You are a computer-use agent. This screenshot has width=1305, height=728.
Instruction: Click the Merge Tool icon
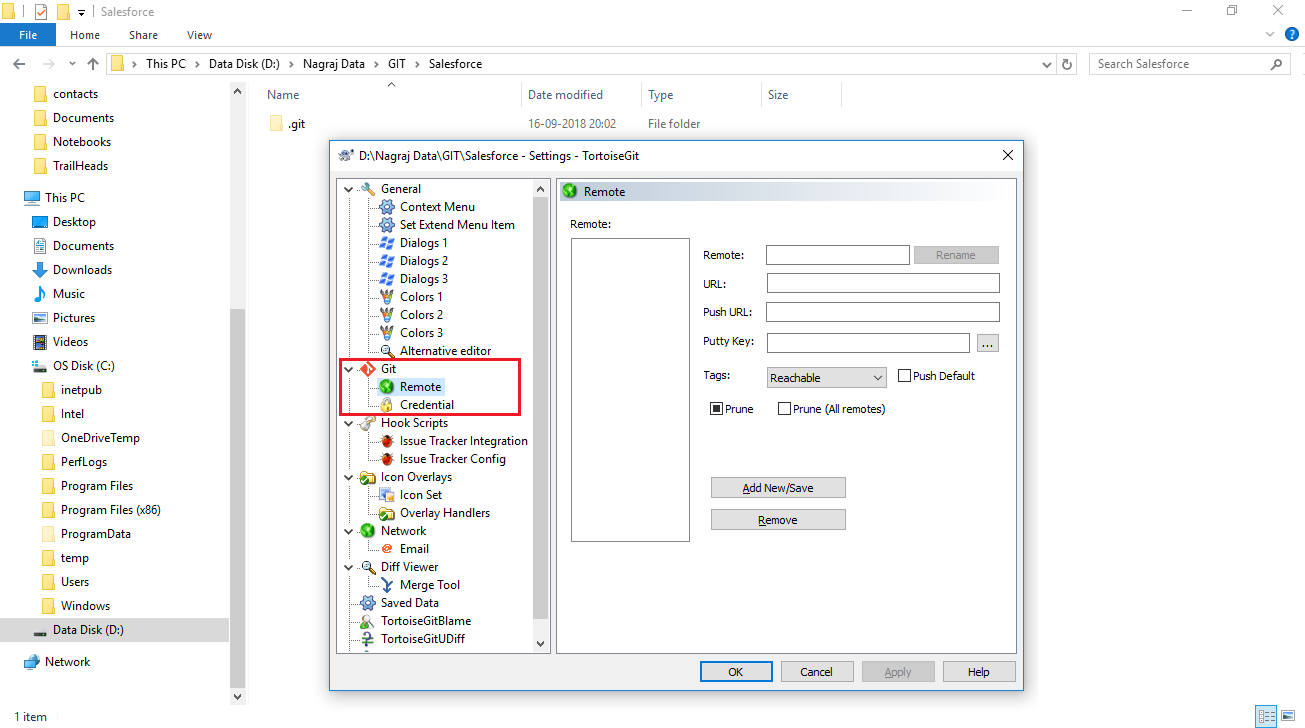click(386, 585)
